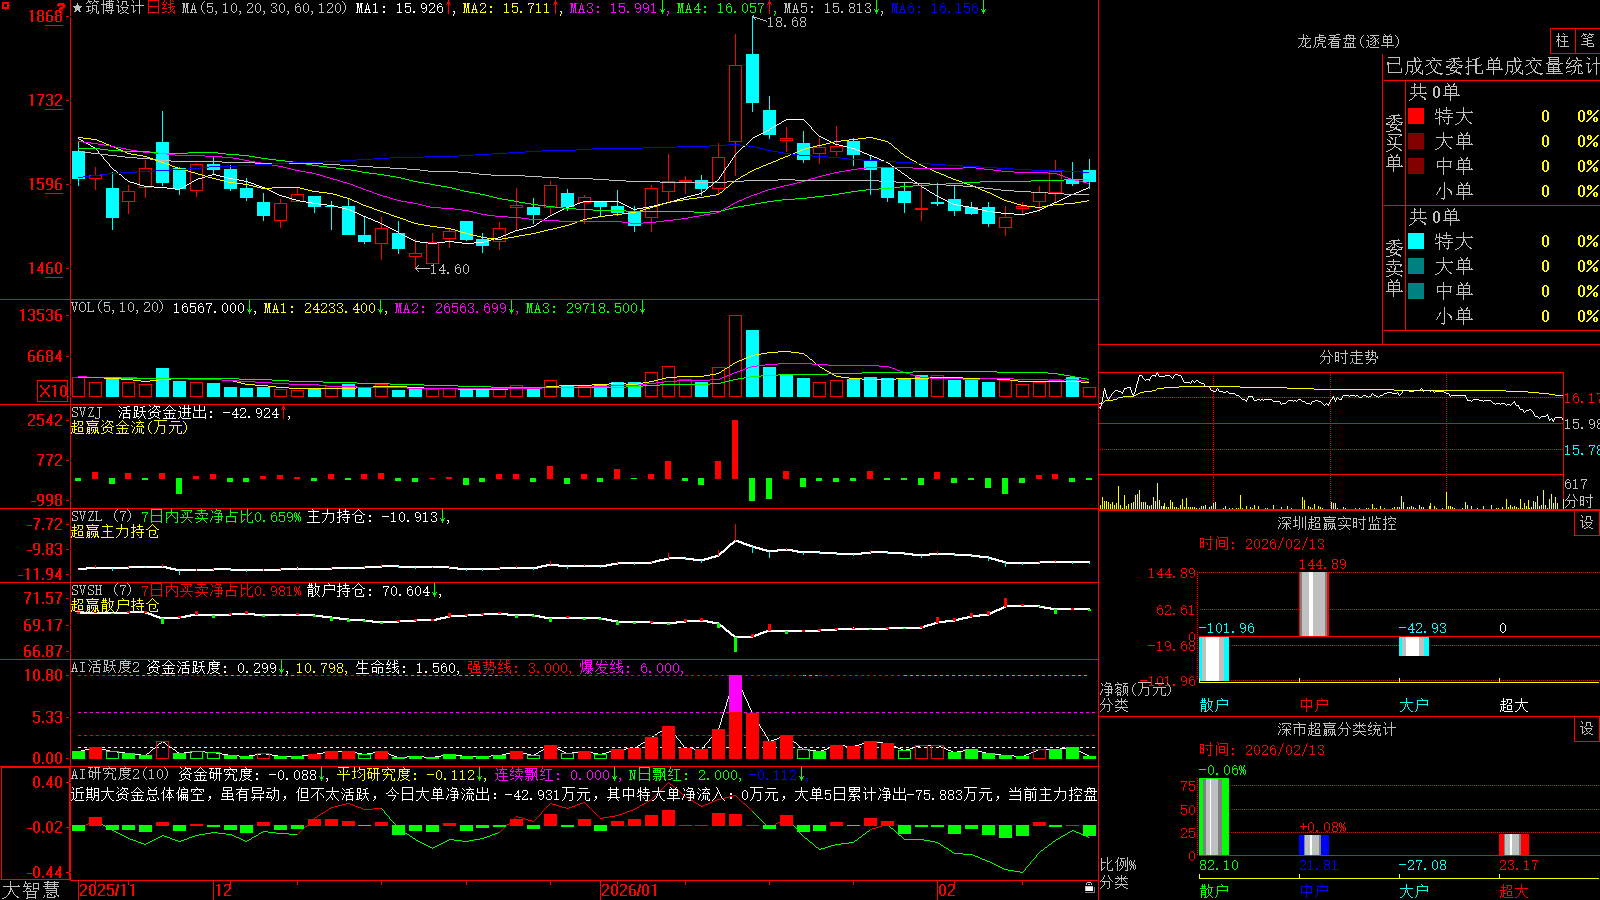Open 设 settings for 深市超赢分类统计

[x=1587, y=729]
